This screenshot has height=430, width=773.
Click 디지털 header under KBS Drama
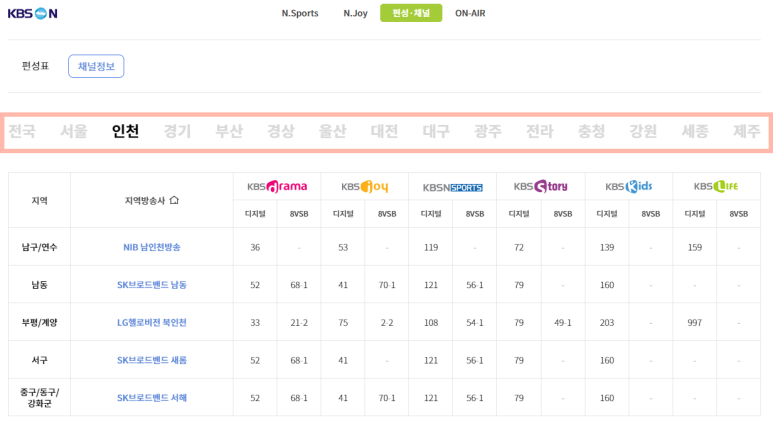pos(255,214)
